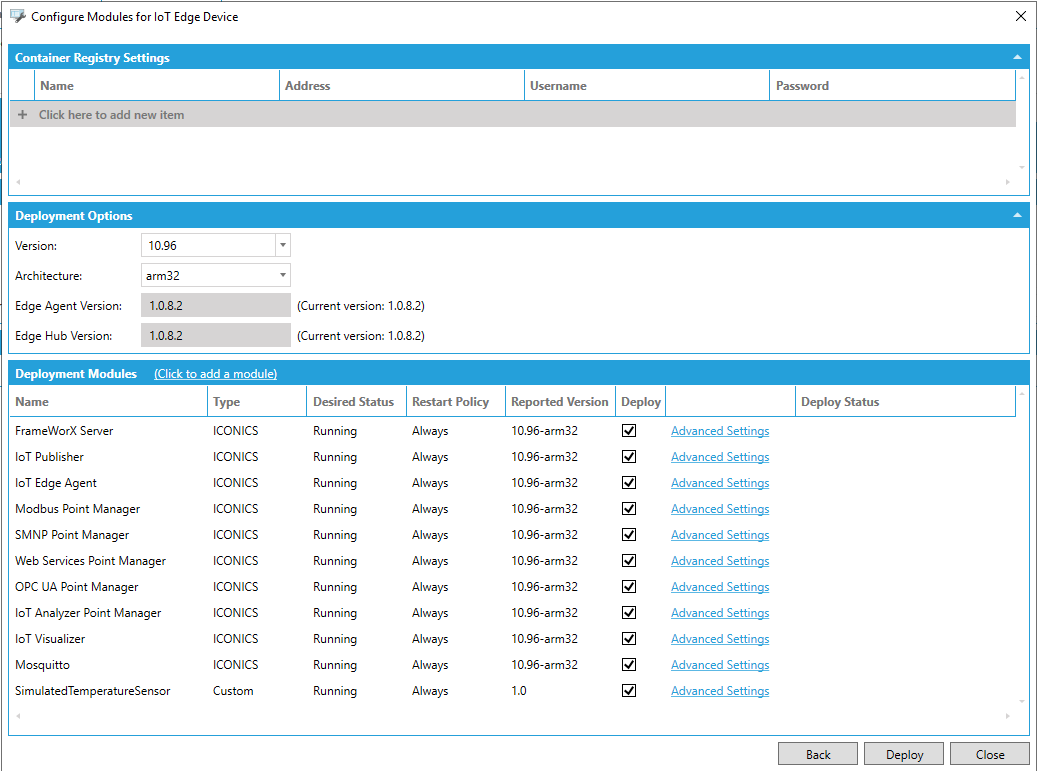Viewport: 1037px width, 771px height.
Task: Click the Password column header
Action: click(x=892, y=85)
